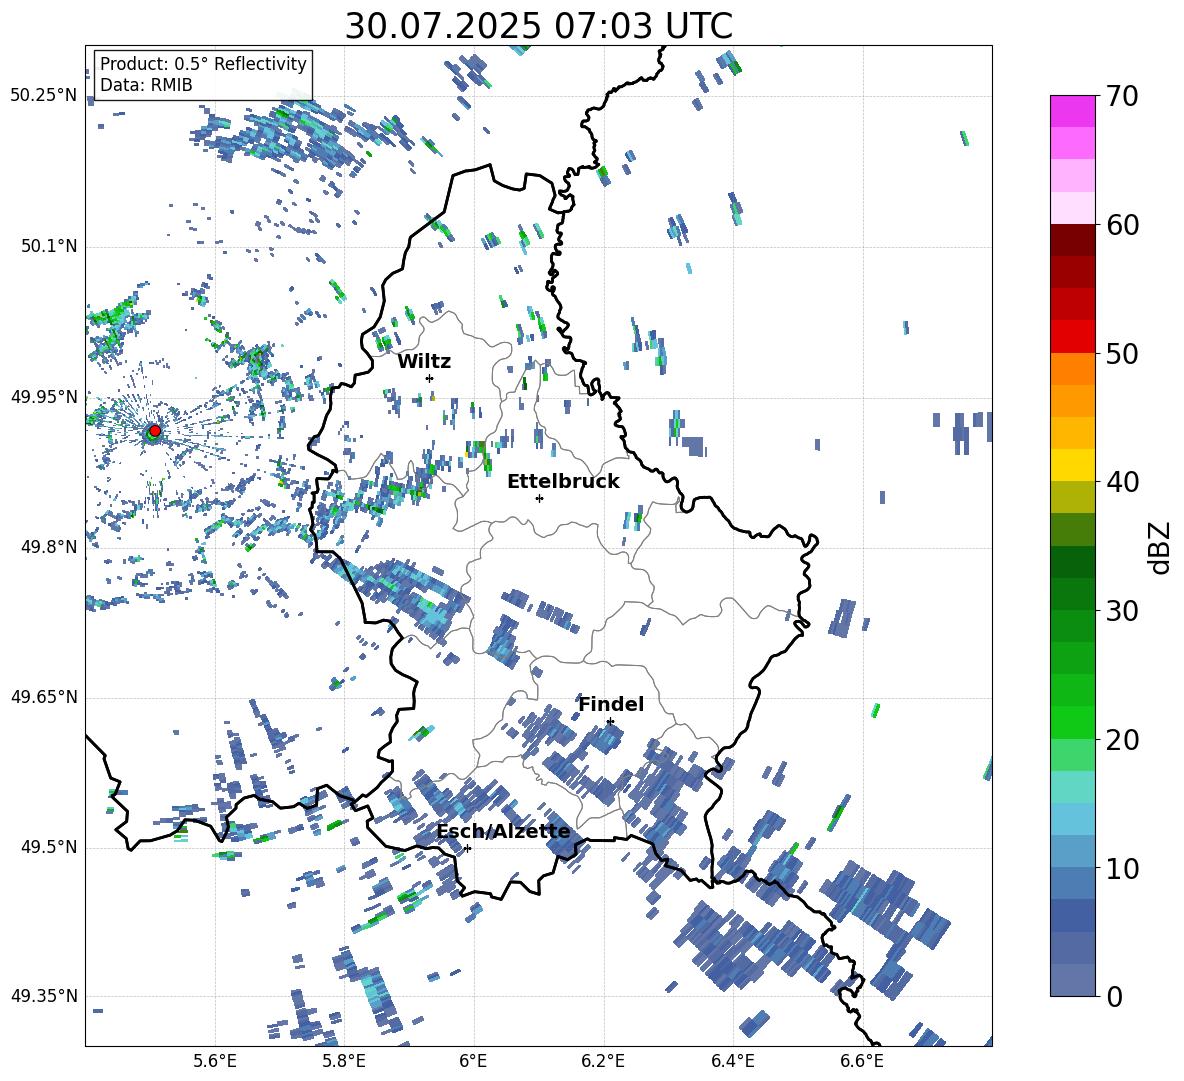Click the colorbar tick label 60
The height and width of the screenshot is (1081, 1184).
click(1122, 225)
